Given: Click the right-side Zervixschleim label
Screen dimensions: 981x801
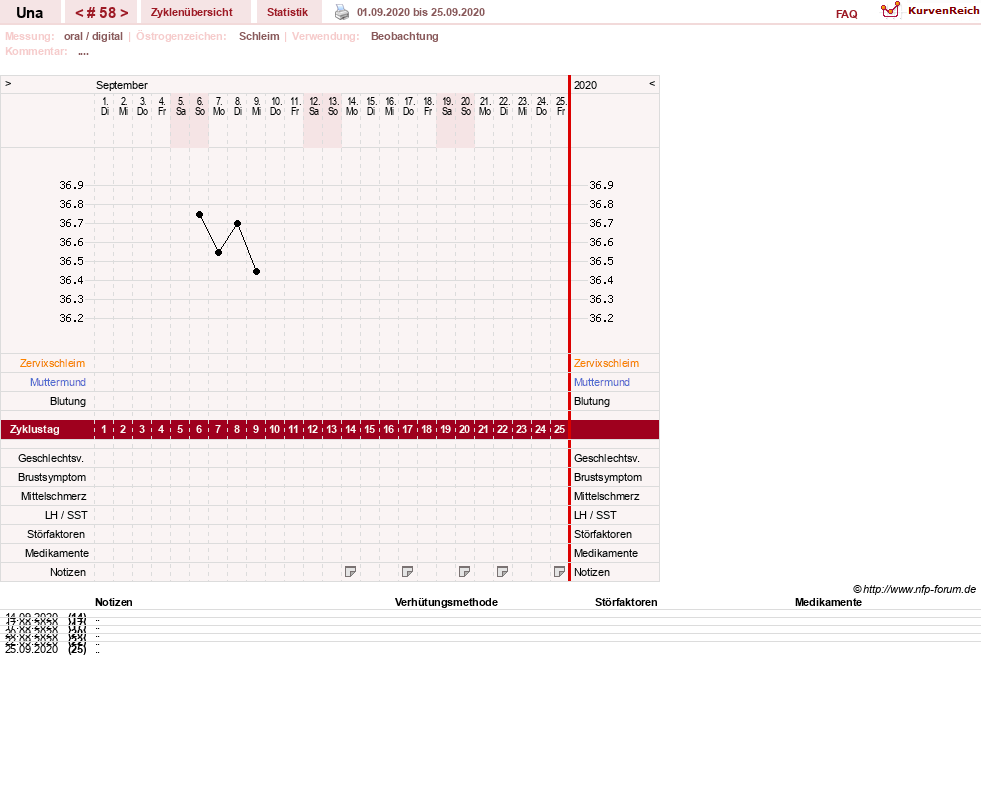Looking at the screenshot, I should point(606,363).
